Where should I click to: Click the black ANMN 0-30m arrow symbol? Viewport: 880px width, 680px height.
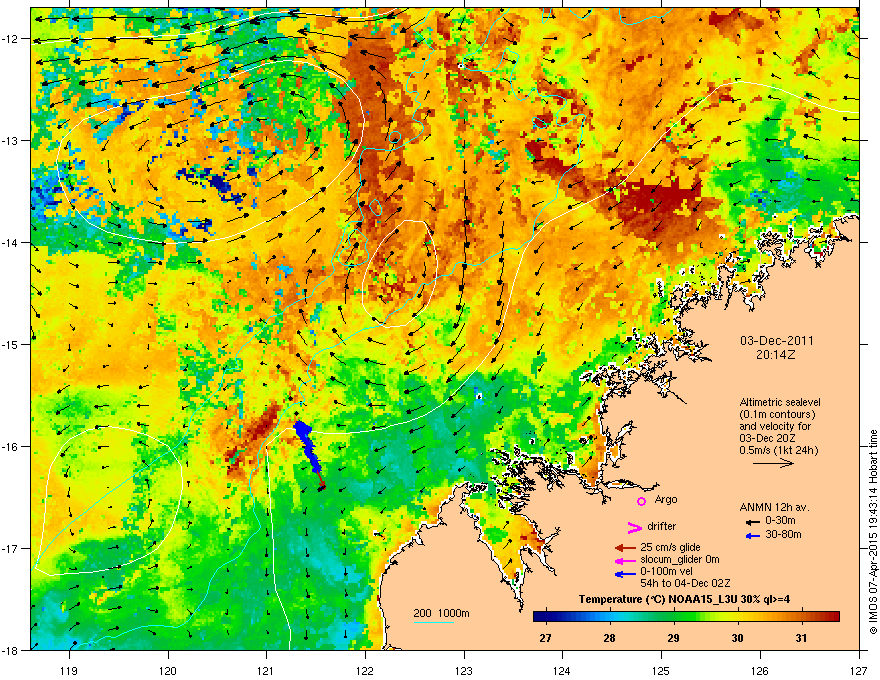(x=753, y=522)
